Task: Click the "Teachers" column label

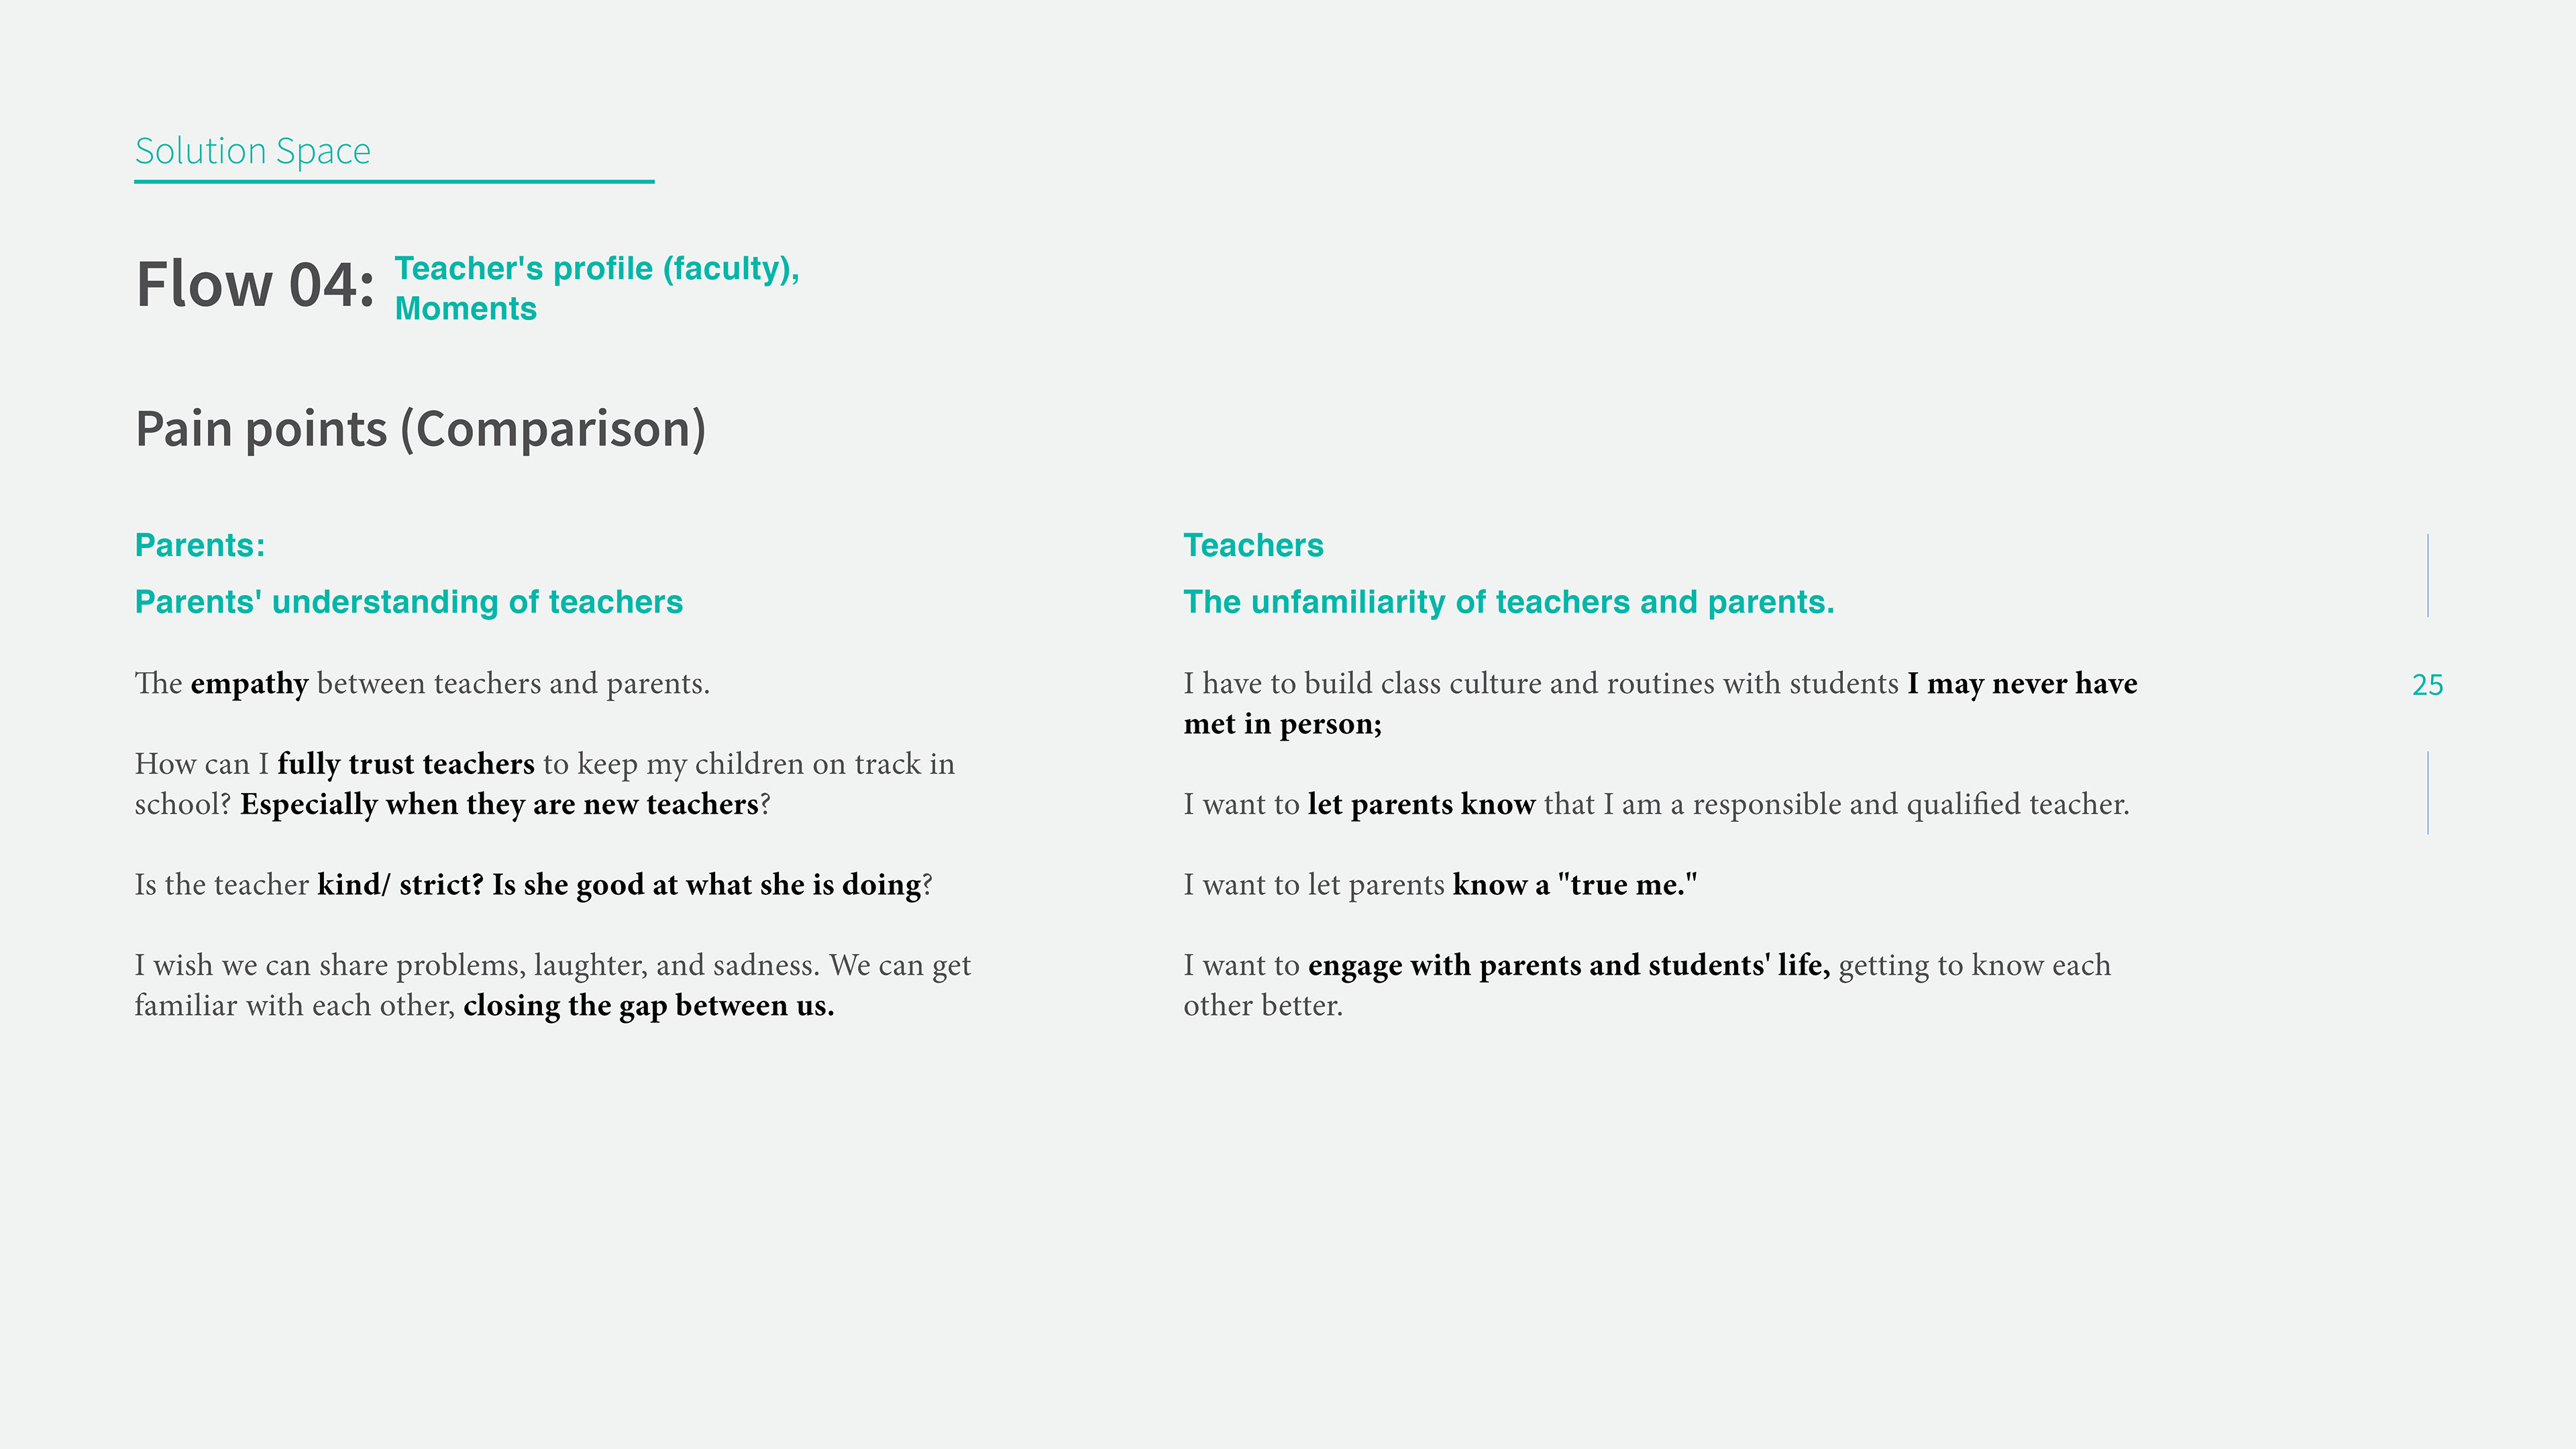Action: click(x=1253, y=545)
